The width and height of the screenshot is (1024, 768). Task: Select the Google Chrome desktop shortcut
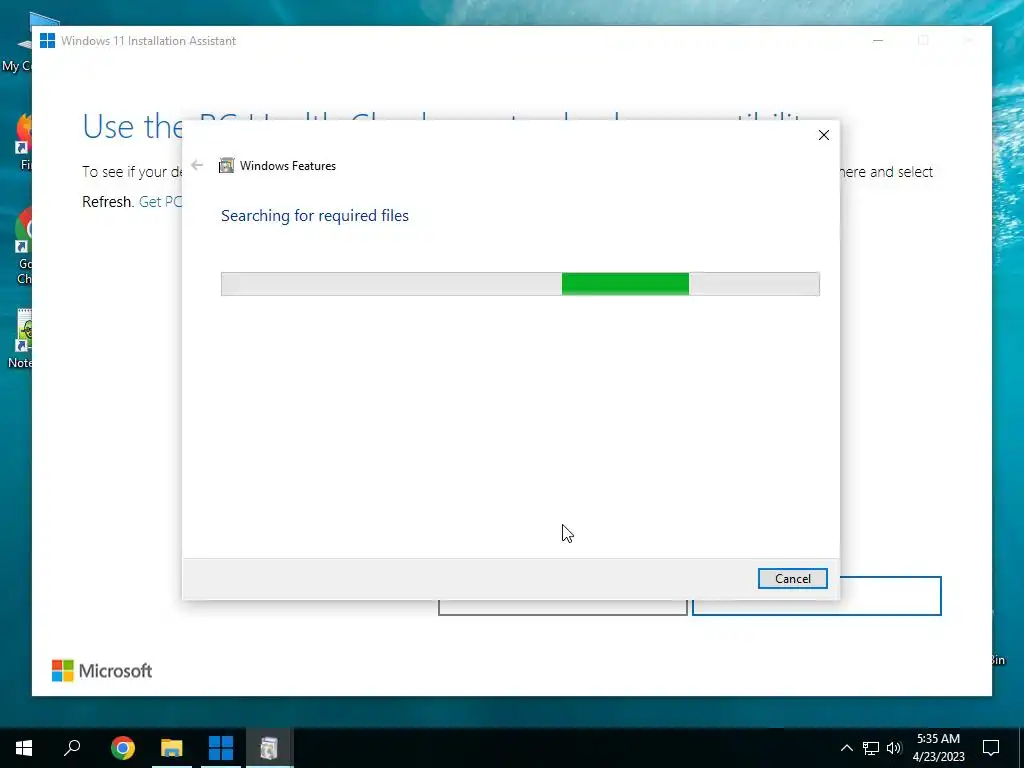point(24,247)
